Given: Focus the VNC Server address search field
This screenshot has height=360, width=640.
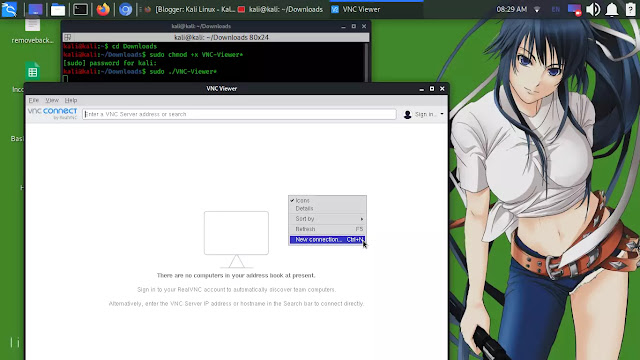Looking at the screenshot, I should coord(239,114).
